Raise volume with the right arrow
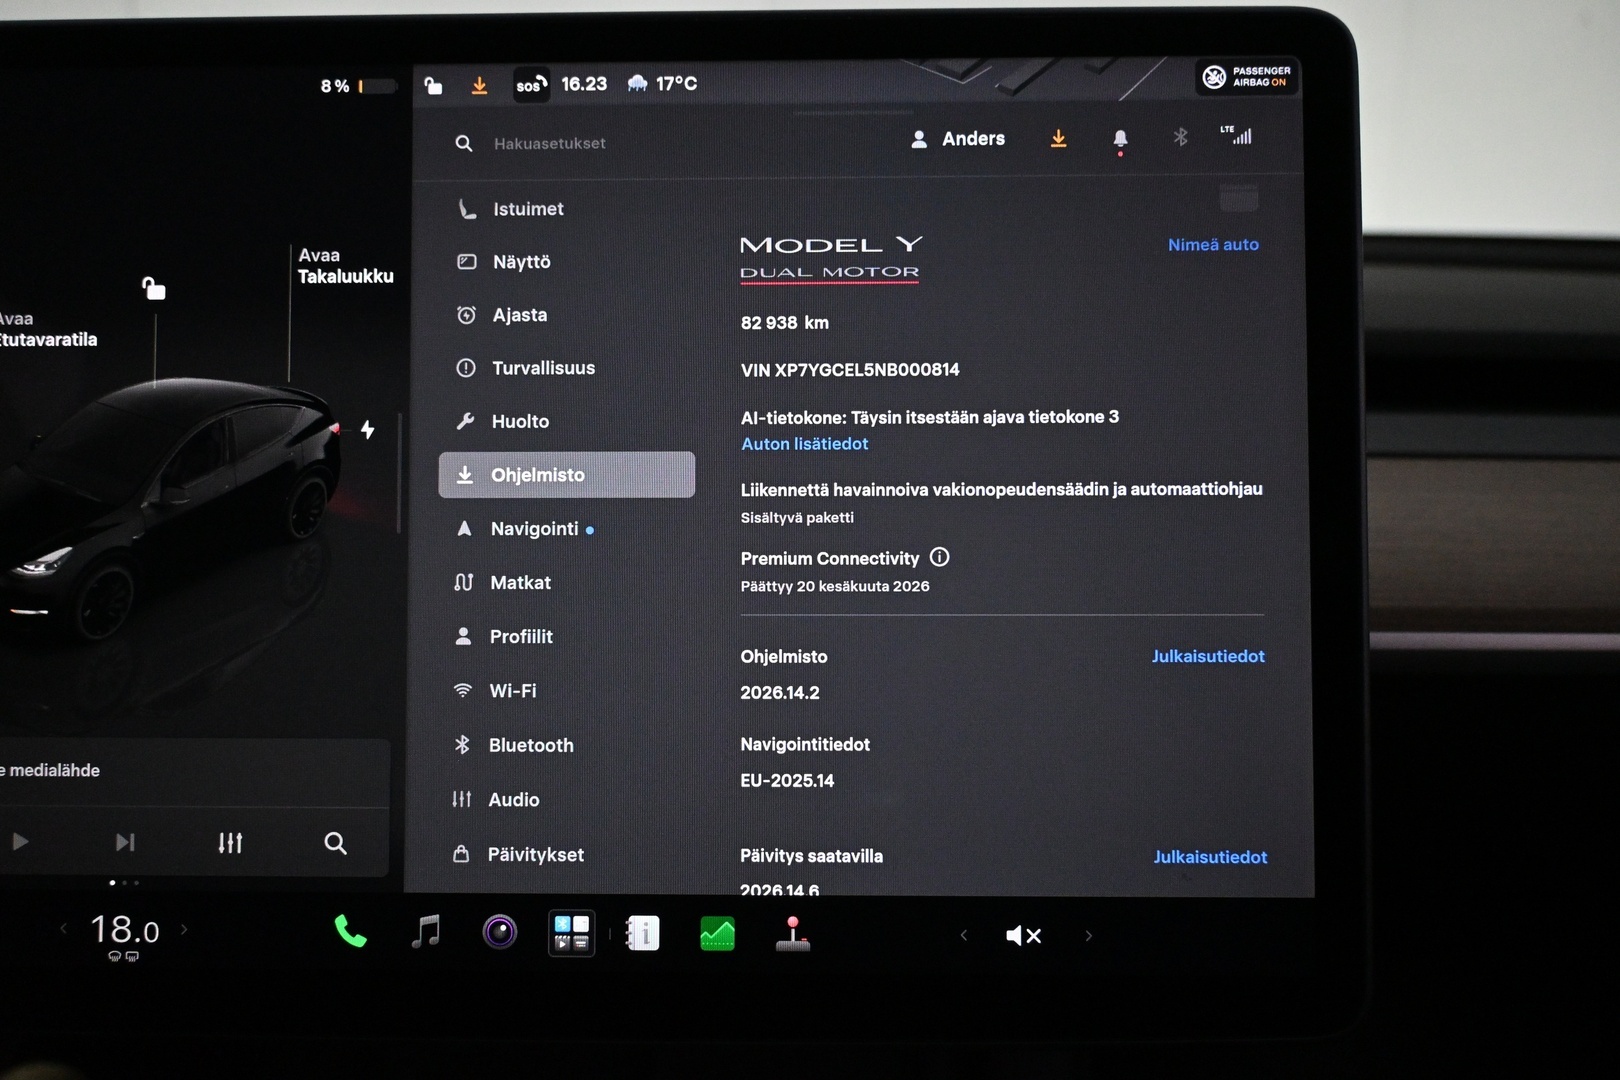 (x=1089, y=936)
